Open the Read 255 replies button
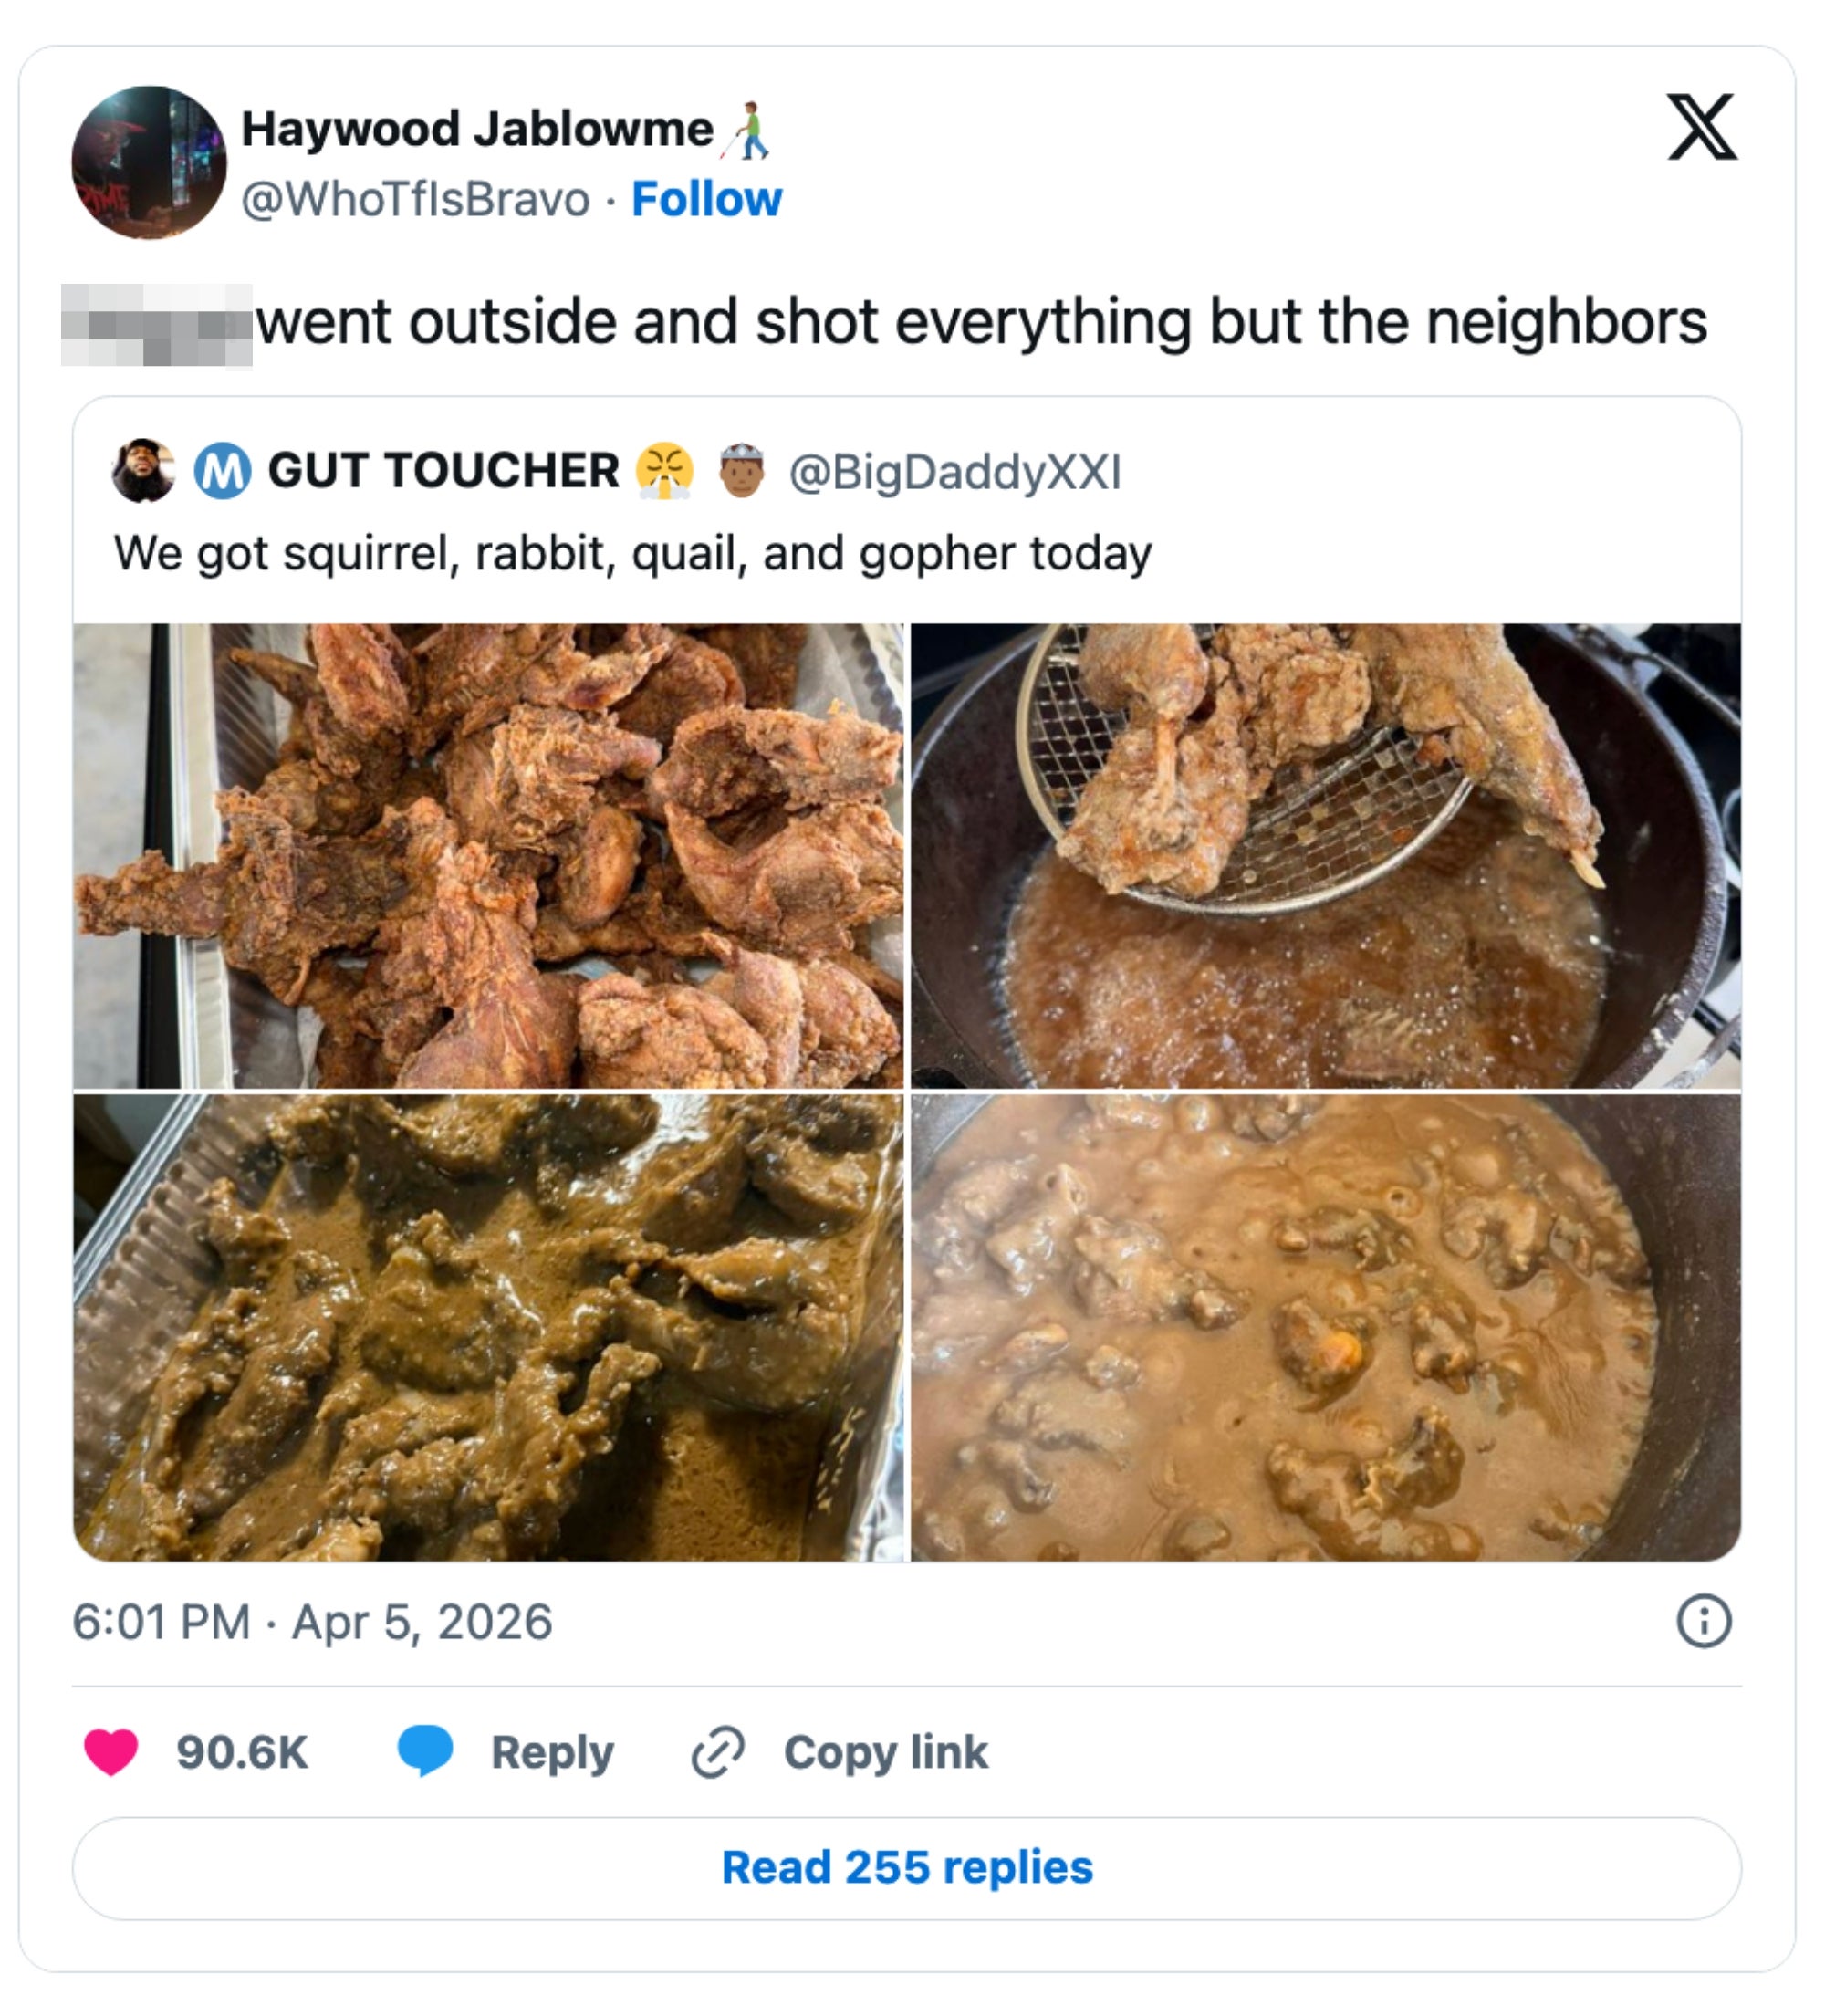The image size is (1825, 2016). (x=907, y=1868)
